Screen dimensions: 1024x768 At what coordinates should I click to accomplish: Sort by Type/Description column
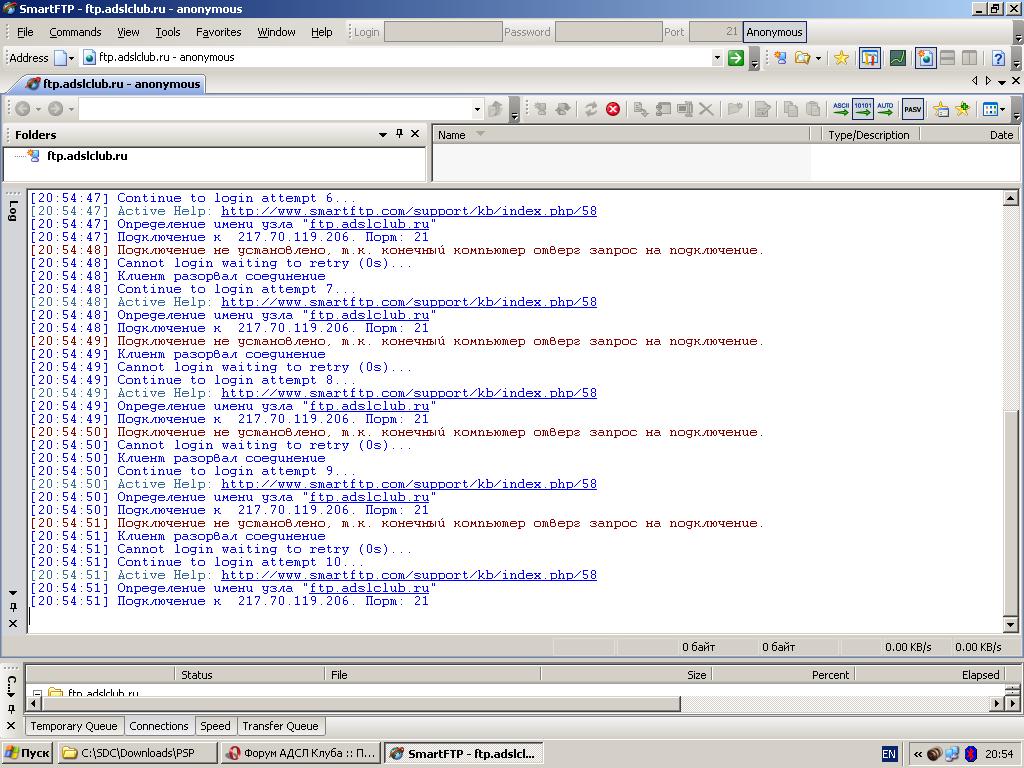(x=869, y=135)
